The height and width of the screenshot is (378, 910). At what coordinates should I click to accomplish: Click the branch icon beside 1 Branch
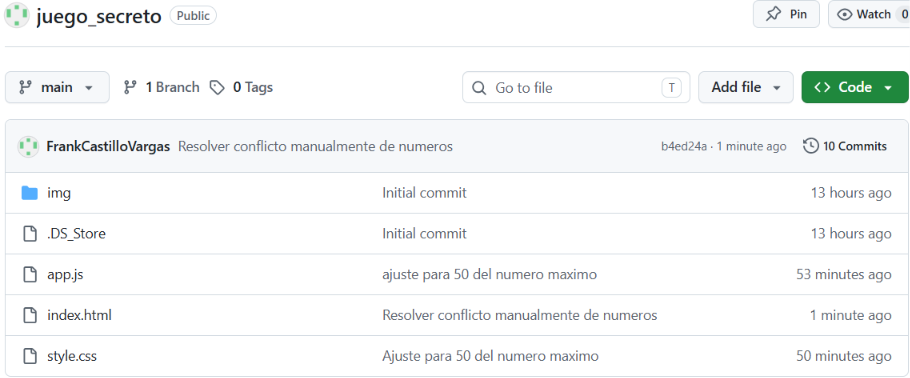click(x=130, y=87)
